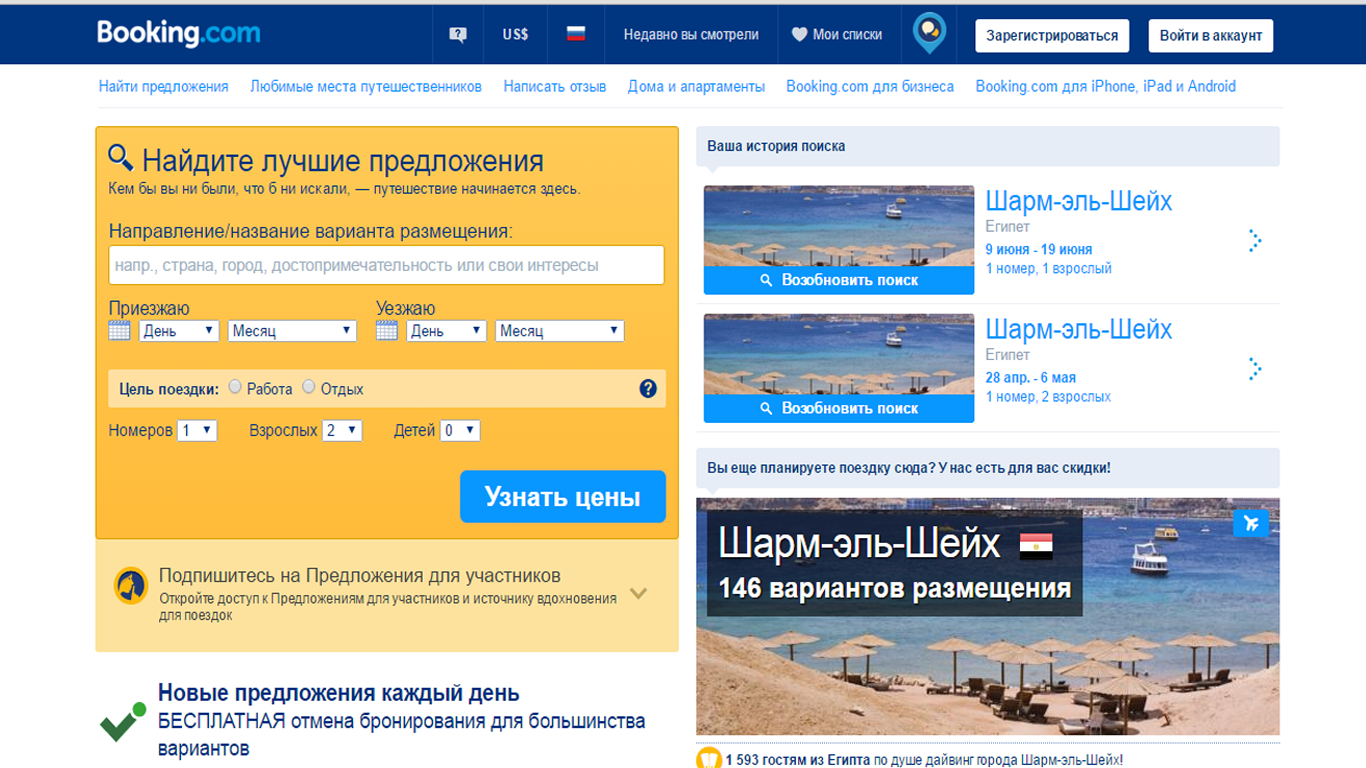
Task: Click the trip purpose help question icon
Action: tap(648, 388)
